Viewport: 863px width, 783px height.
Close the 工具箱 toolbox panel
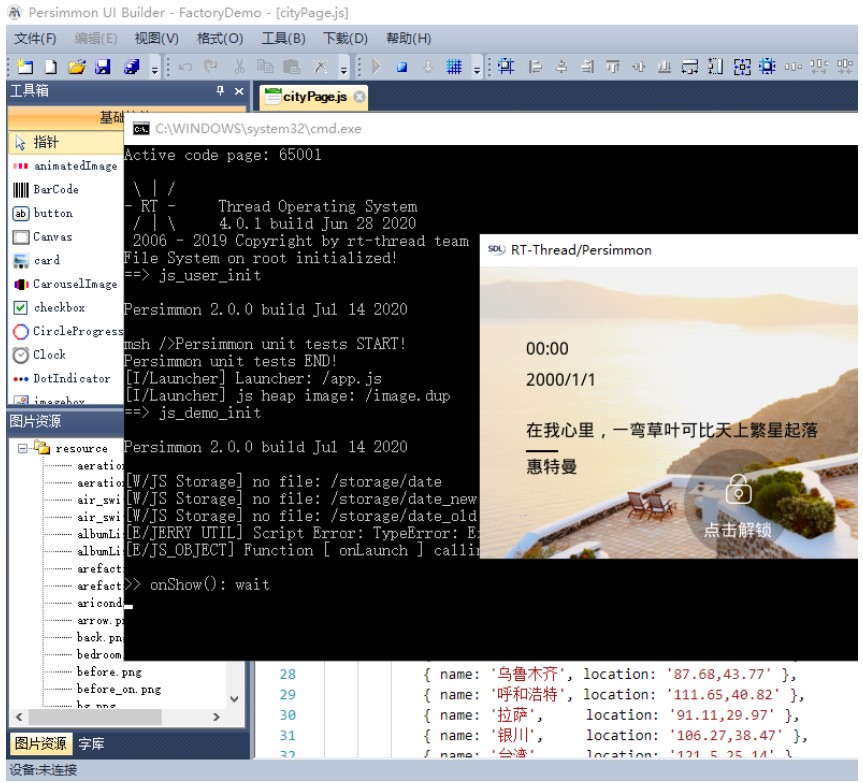[x=239, y=91]
